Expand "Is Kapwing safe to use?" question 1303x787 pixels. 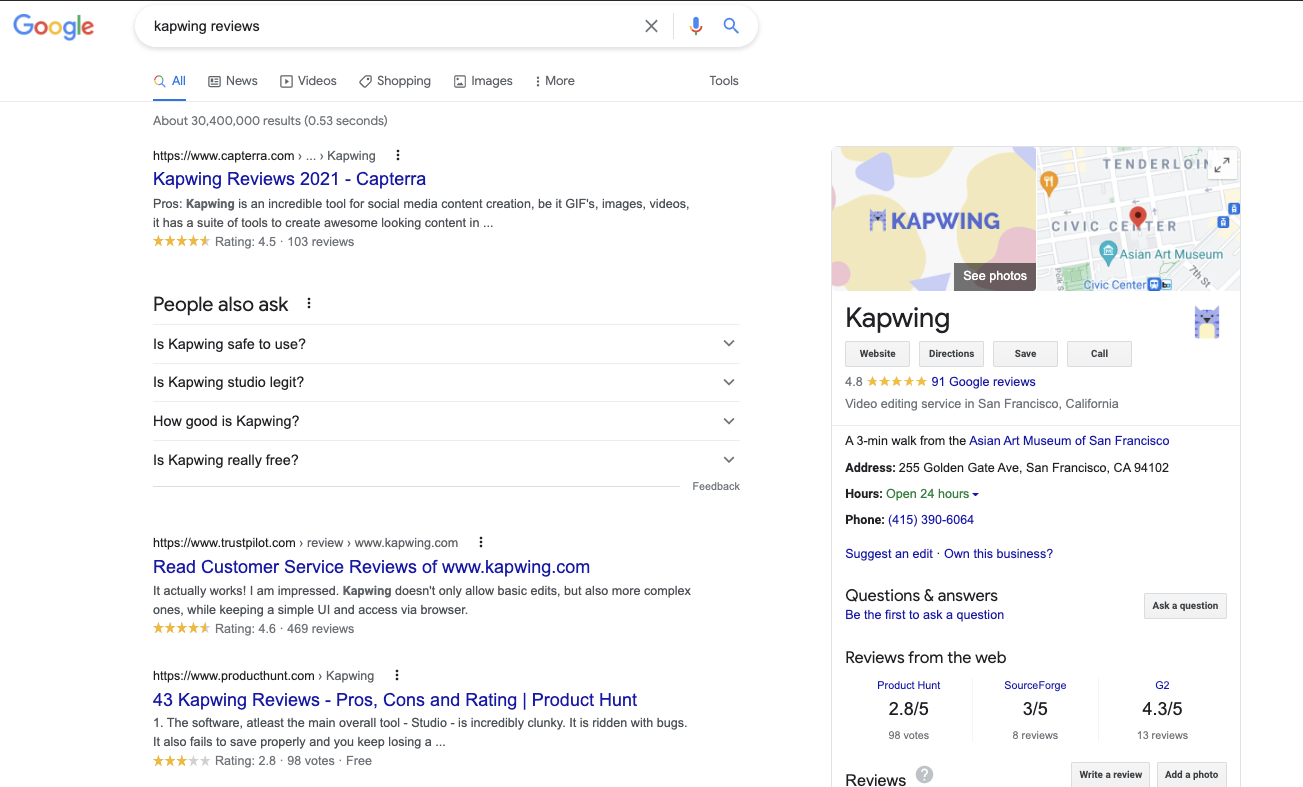coord(729,344)
